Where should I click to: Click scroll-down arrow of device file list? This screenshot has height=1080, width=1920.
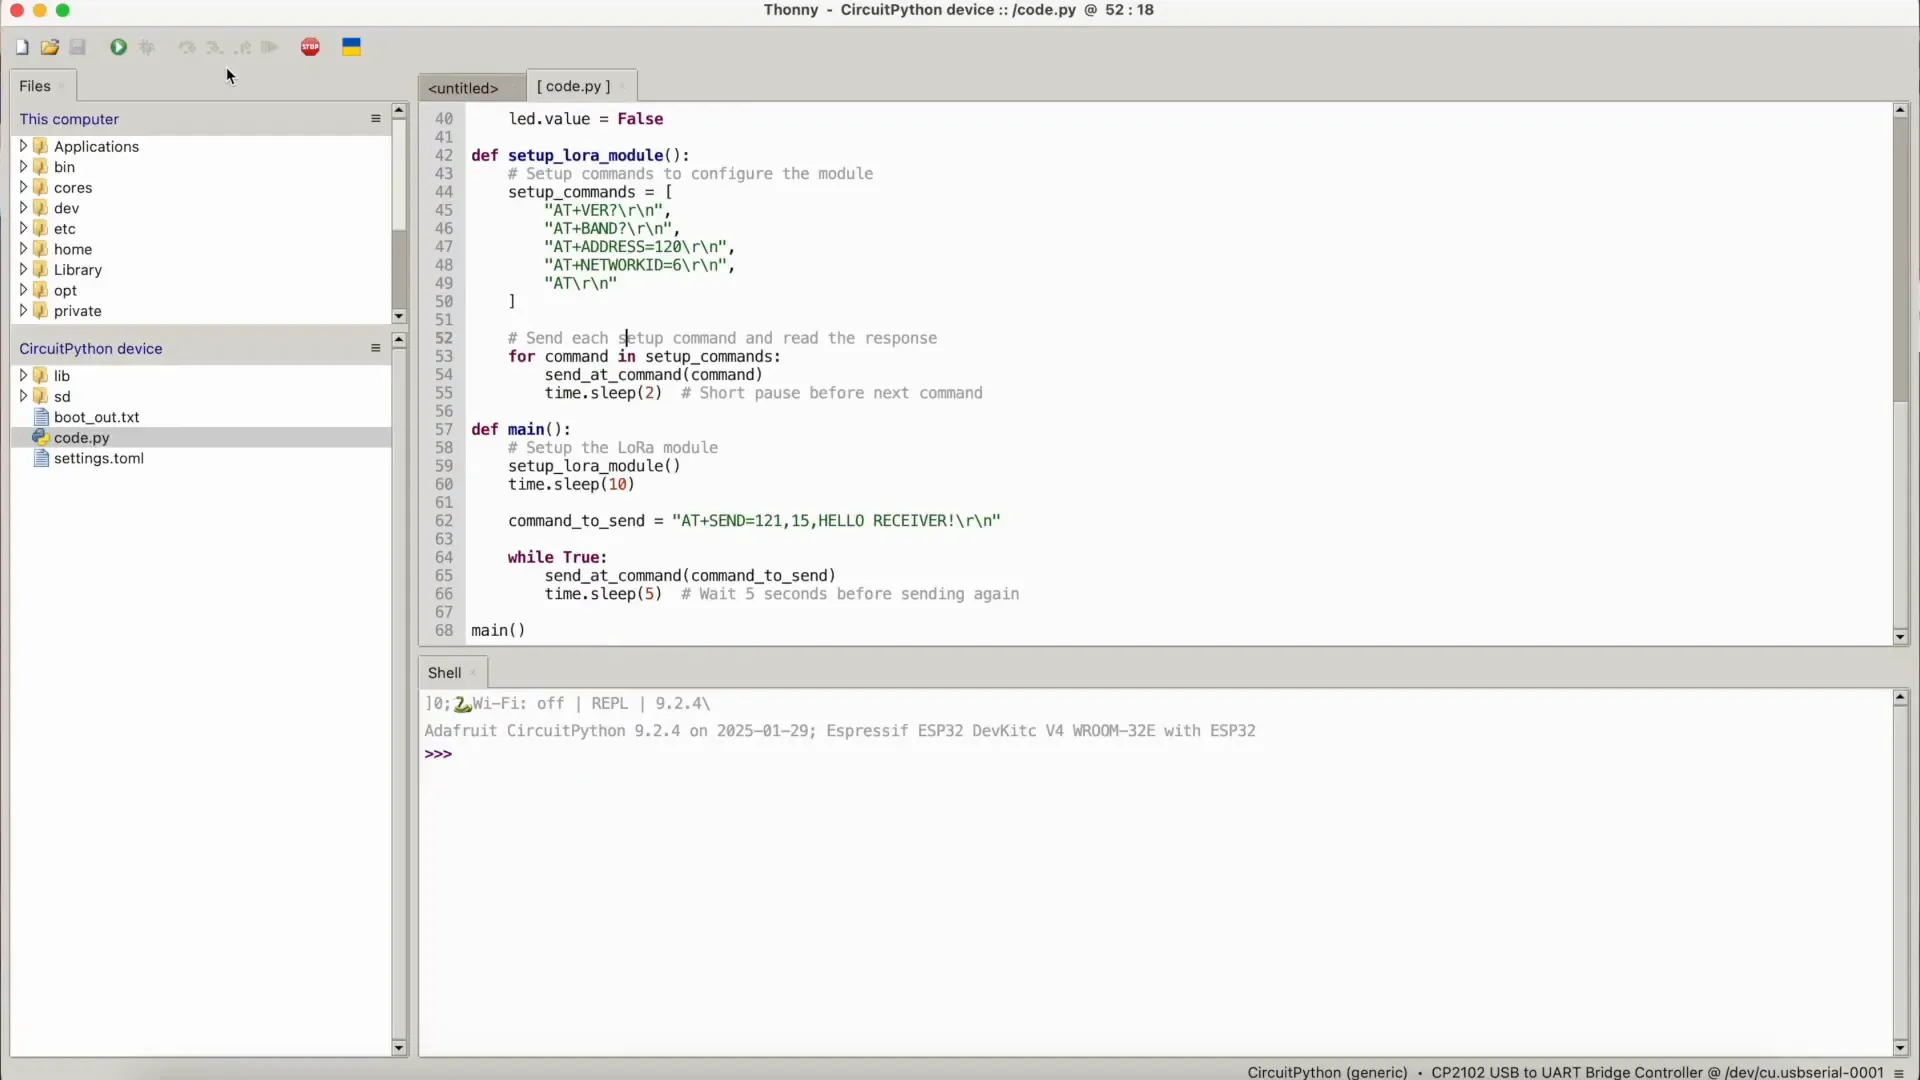tap(400, 1049)
